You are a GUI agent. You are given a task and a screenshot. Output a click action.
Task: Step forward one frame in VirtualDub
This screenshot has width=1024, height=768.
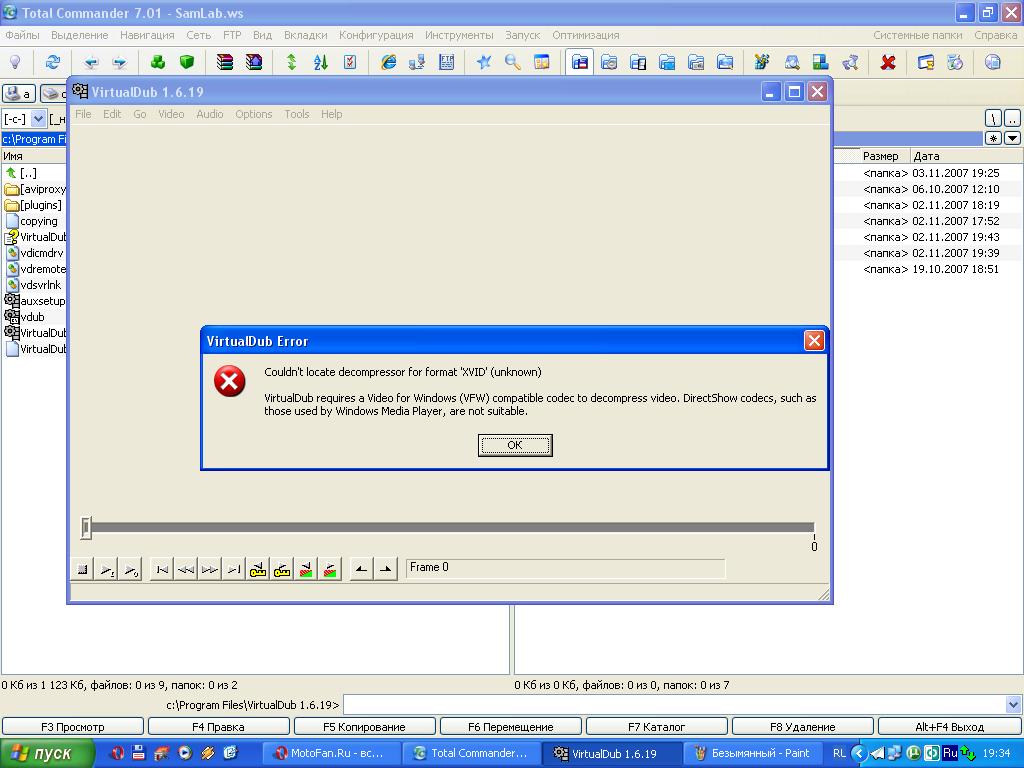[210, 569]
